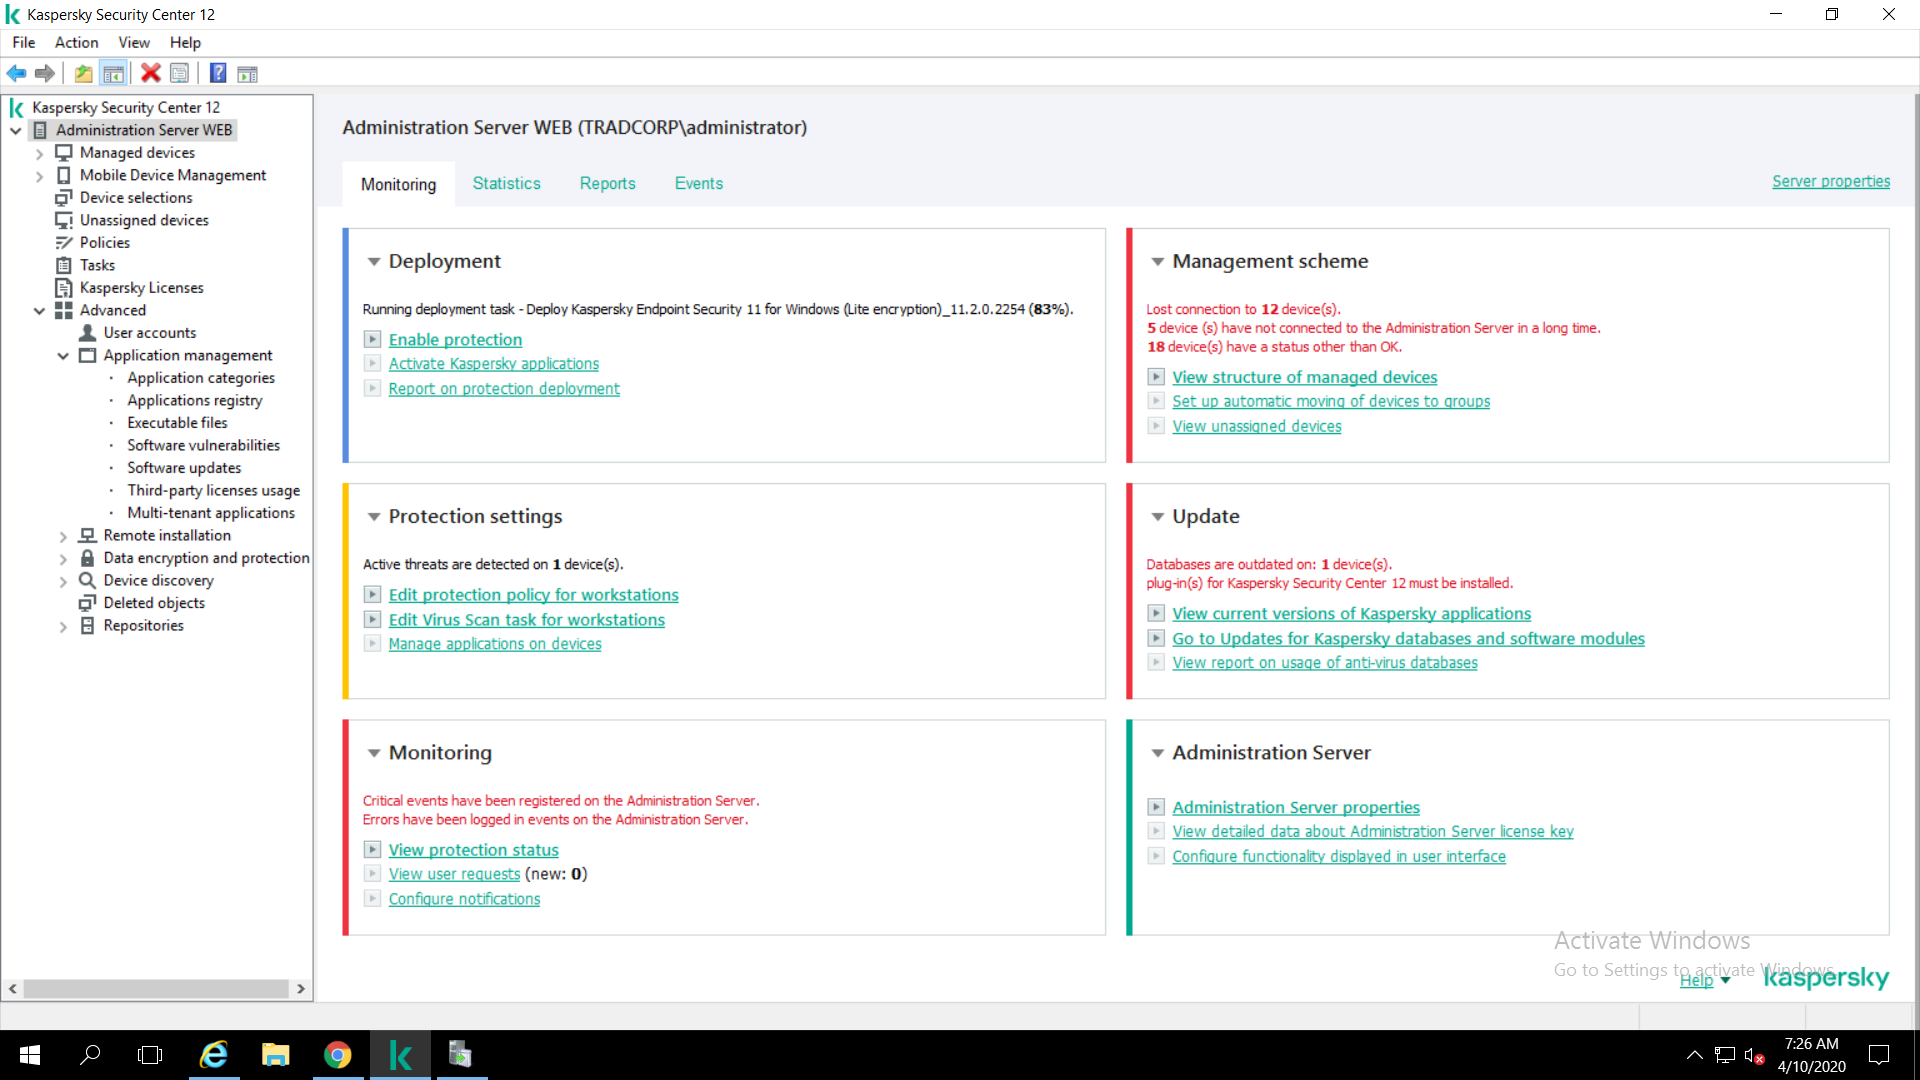Screen dimensions: 1920x1080
Task: Open the Action menu
Action: (x=76, y=42)
